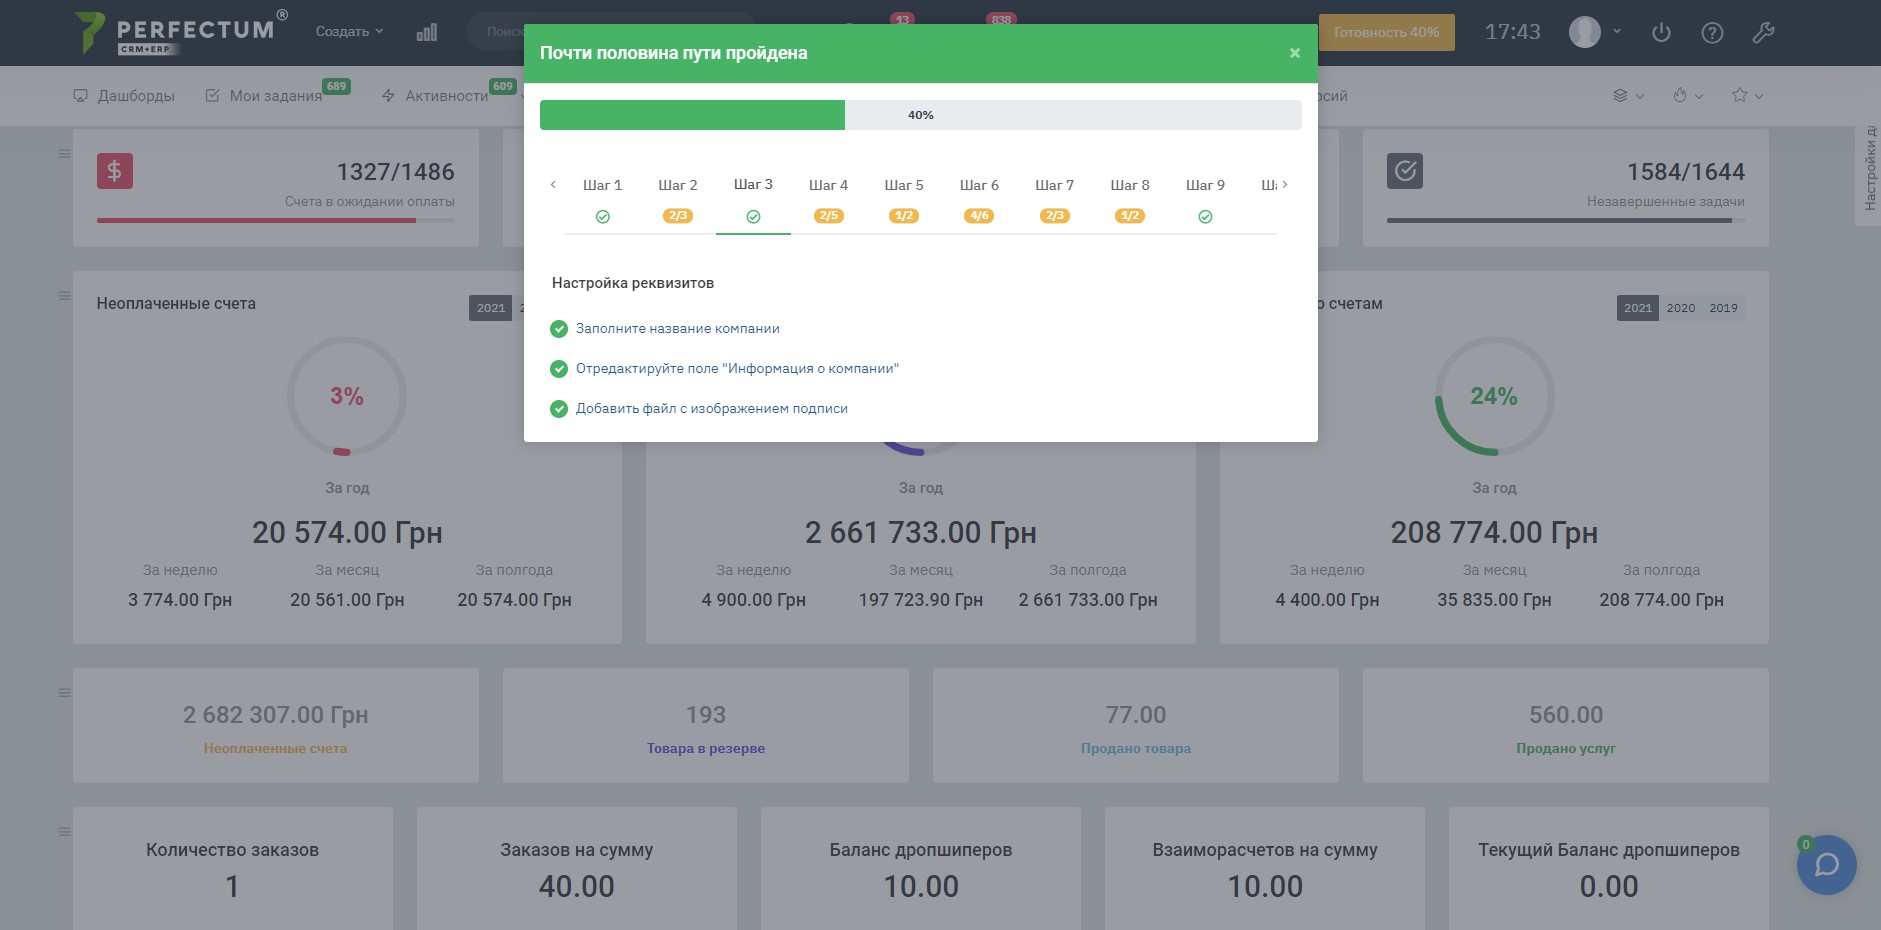Expand the Создать dropdown menu
The width and height of the screenshot is (1881, 930).
pos(349,32)
